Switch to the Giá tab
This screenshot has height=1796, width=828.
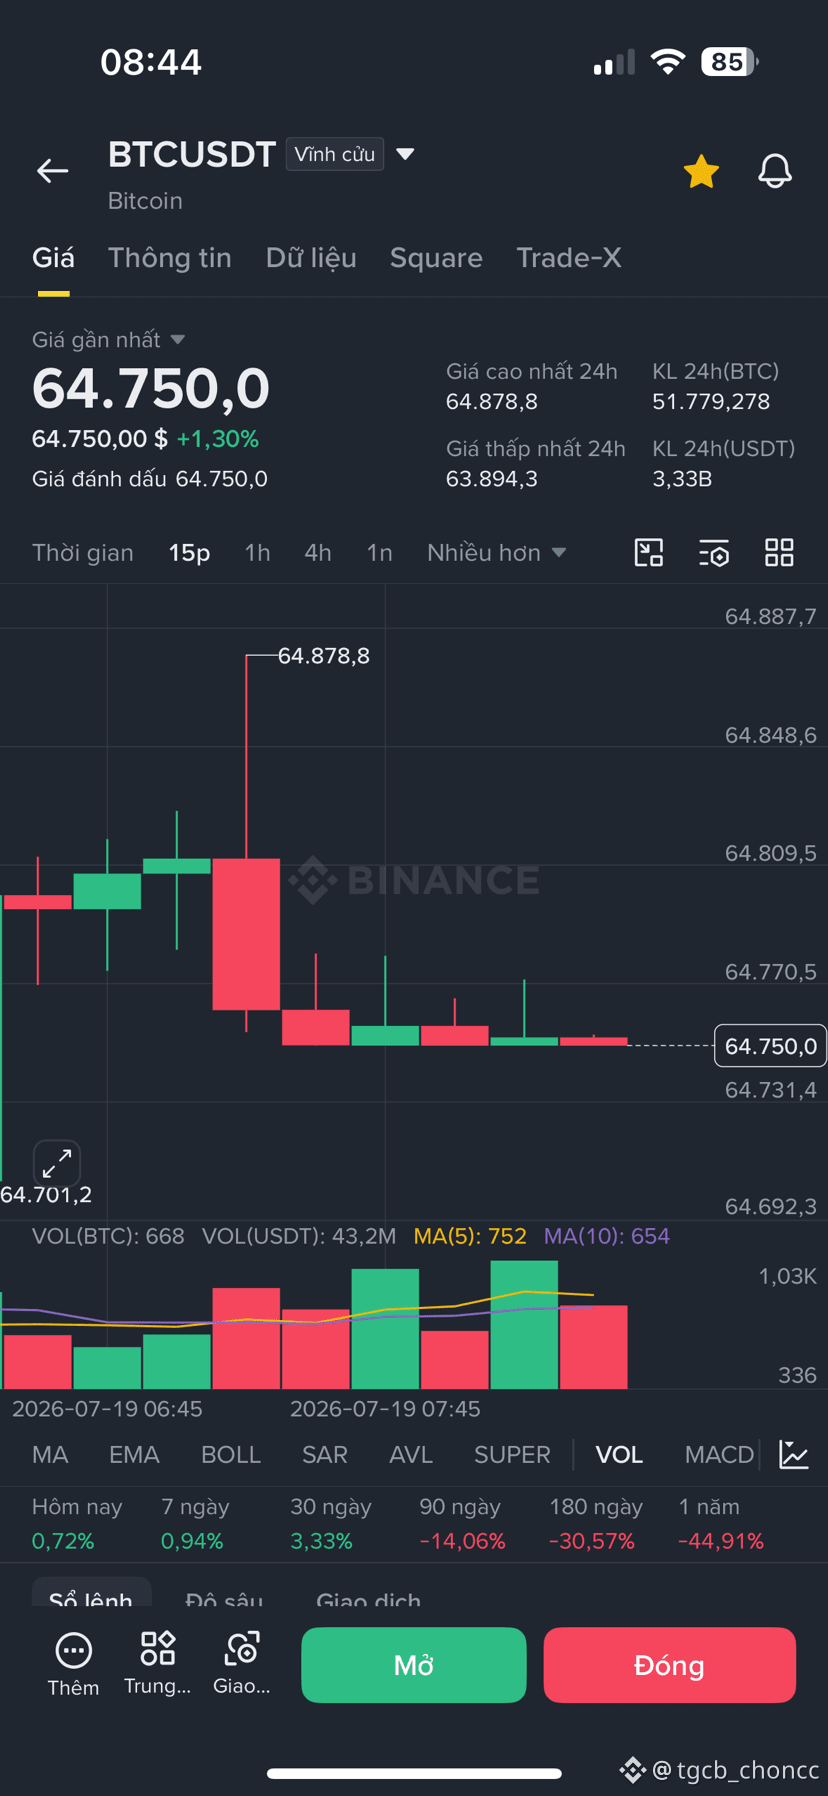(53, 258)
